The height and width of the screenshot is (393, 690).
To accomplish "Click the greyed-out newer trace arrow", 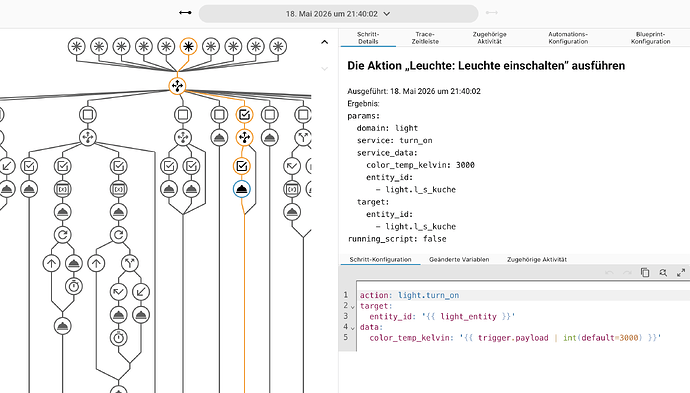I will click(492, 13).
